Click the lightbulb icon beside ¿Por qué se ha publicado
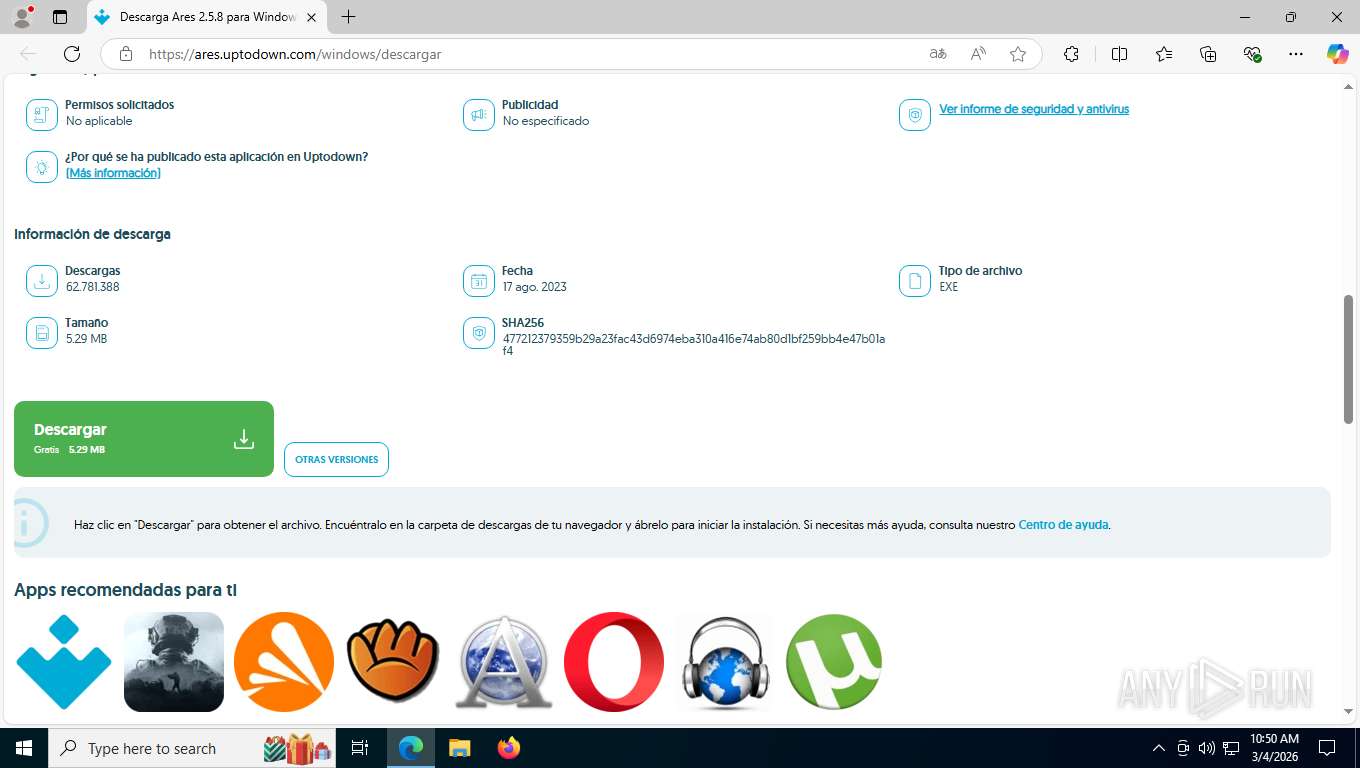This screenshot has height=768, width=1360. click(42, 167)
